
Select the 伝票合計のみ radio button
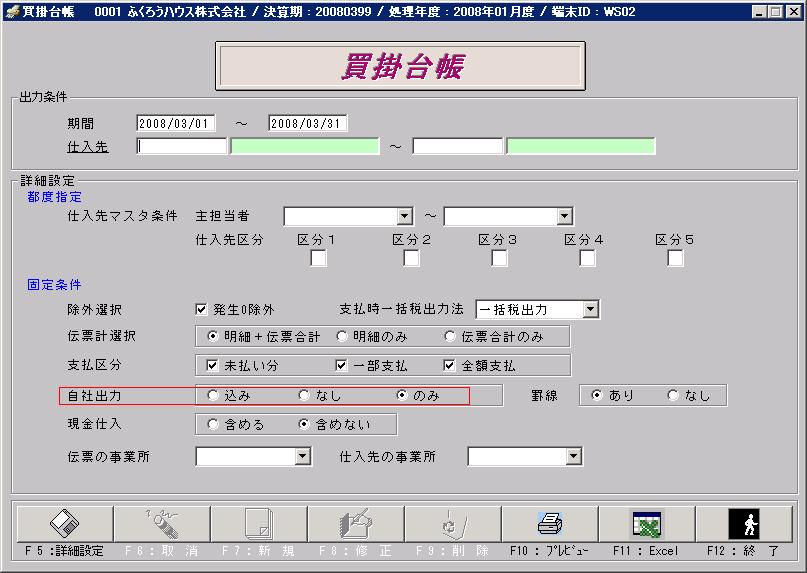pyautogui.click(x=449, y=336)
